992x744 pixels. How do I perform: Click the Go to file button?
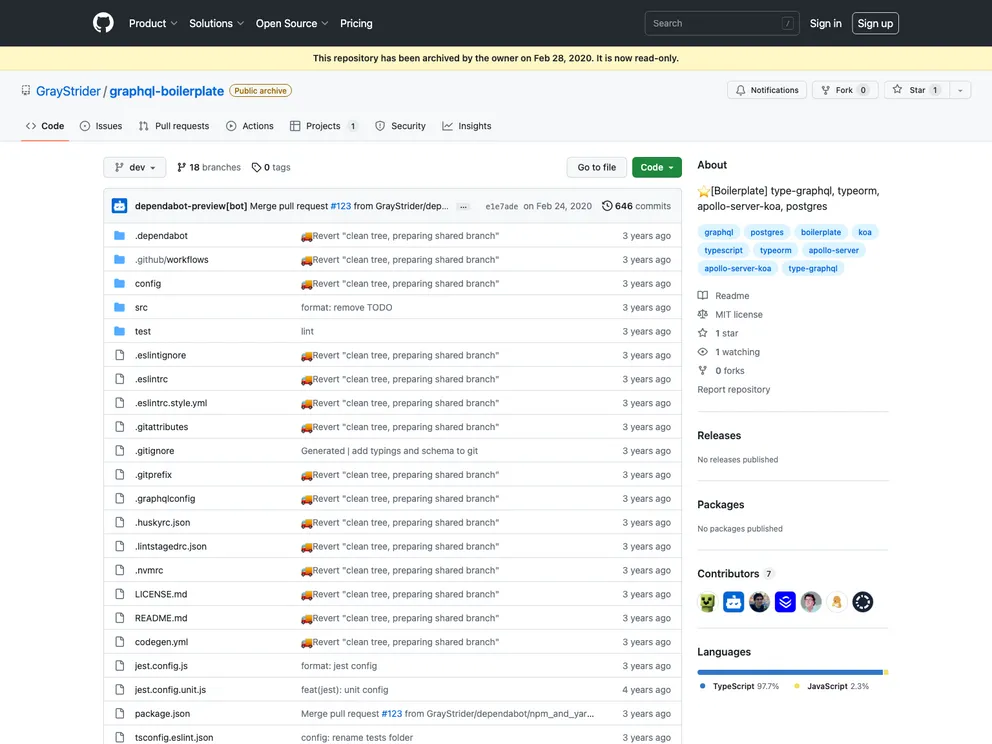(x=597, y=167)
